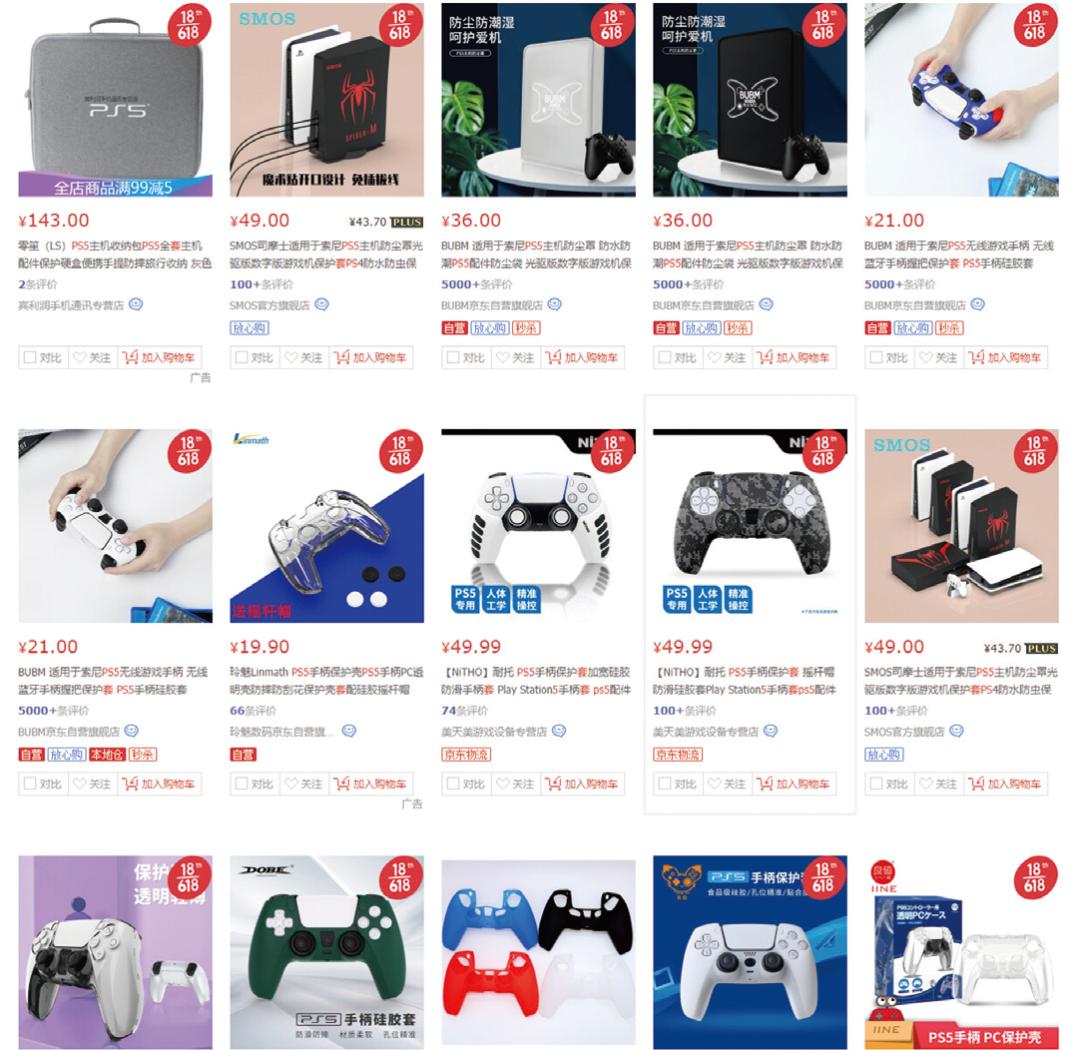Click the cart icon for the ¥19.90 item
This screenshot has height=1050, width=1080.
(x=342, y=784)
